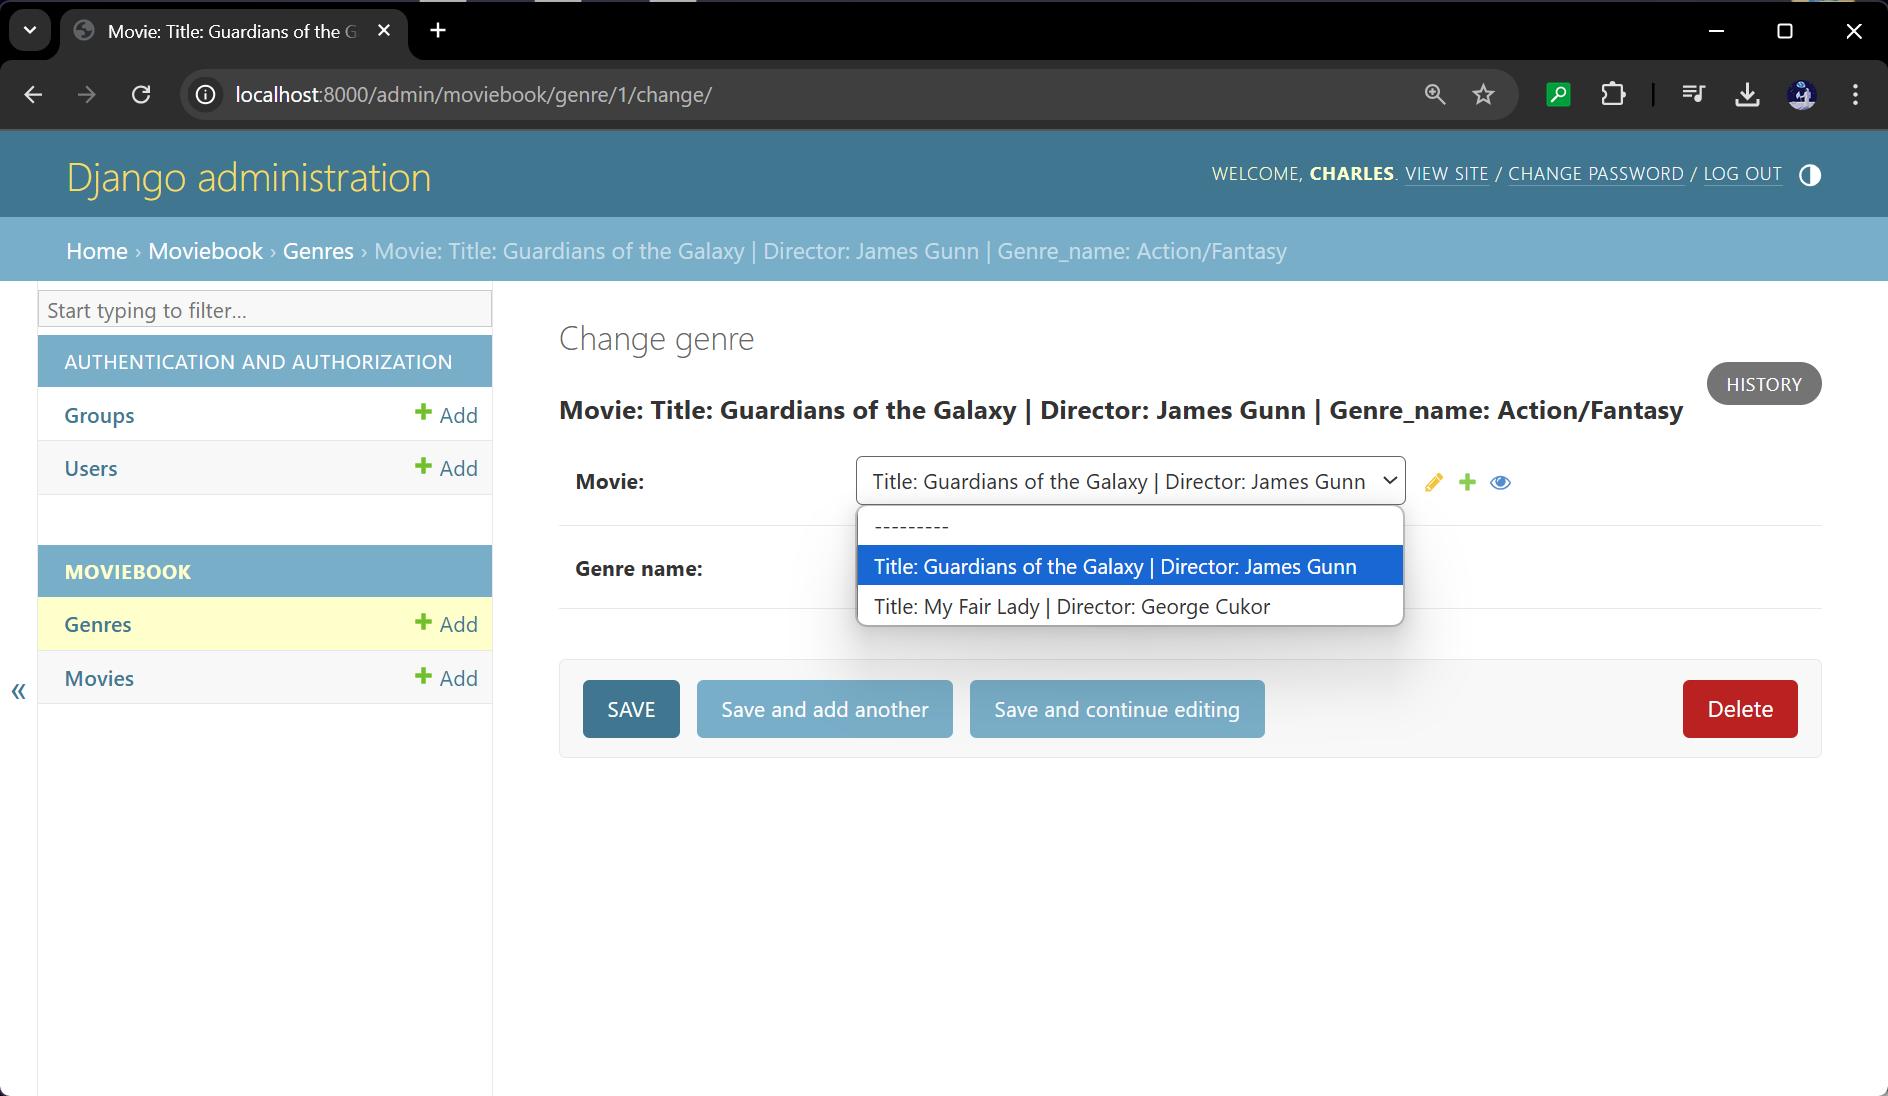Screen dimensions: 1888x1096
Task: Reload the page with the refresh icon
Action: [141, 95]
